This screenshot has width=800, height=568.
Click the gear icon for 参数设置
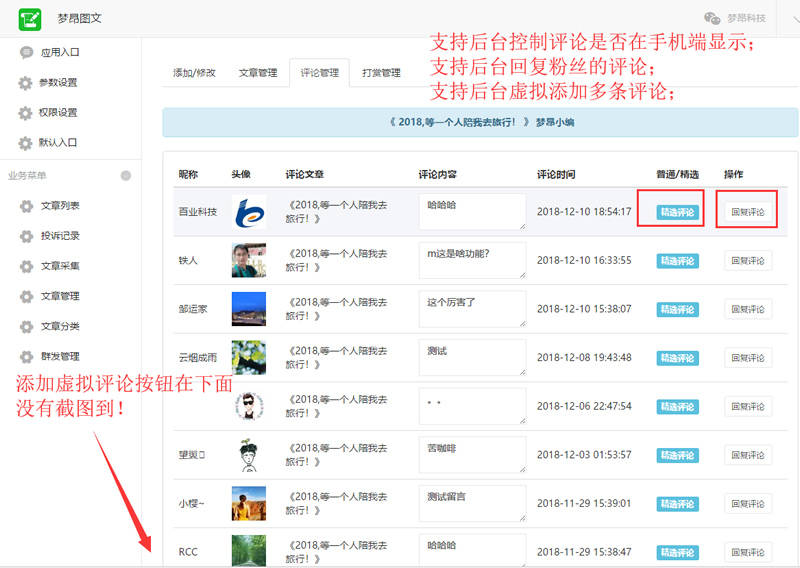click(x=25, y=83)
